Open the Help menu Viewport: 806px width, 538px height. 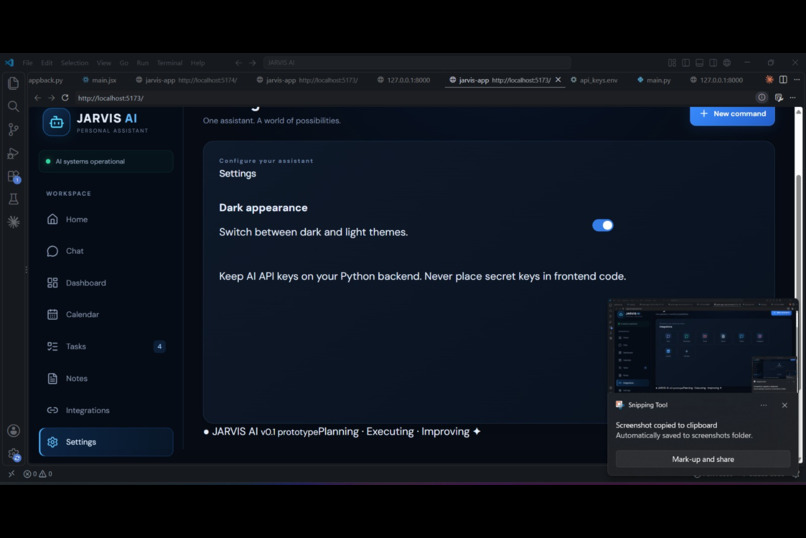click(197, 63)
